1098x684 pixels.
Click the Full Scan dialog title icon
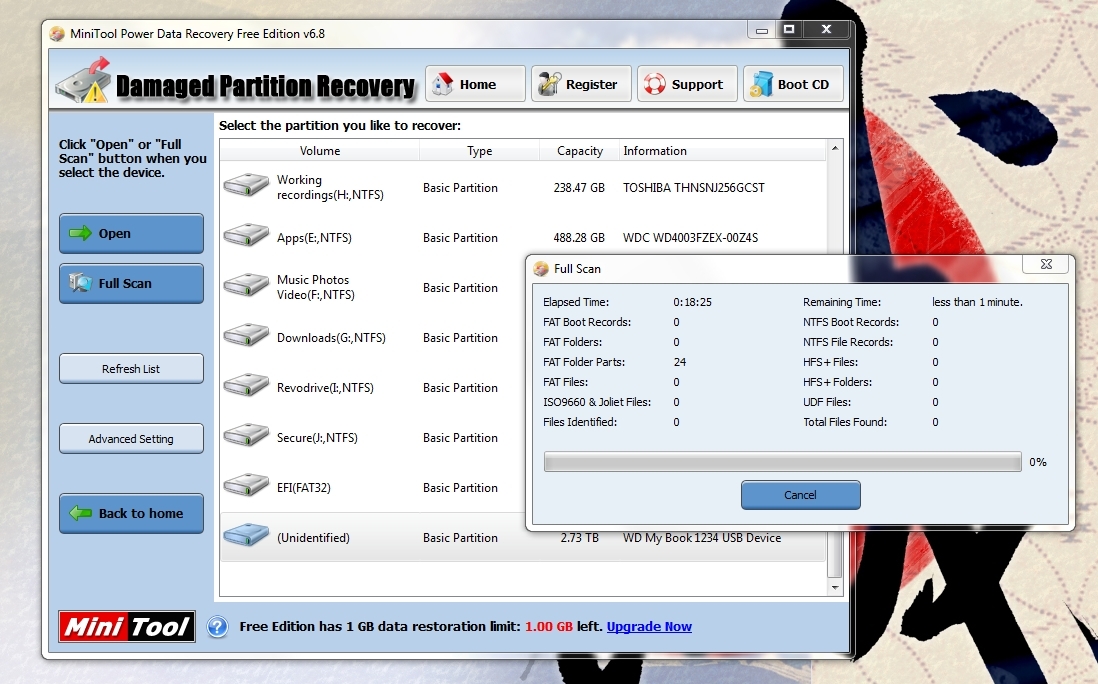click(x=541, y=269)
